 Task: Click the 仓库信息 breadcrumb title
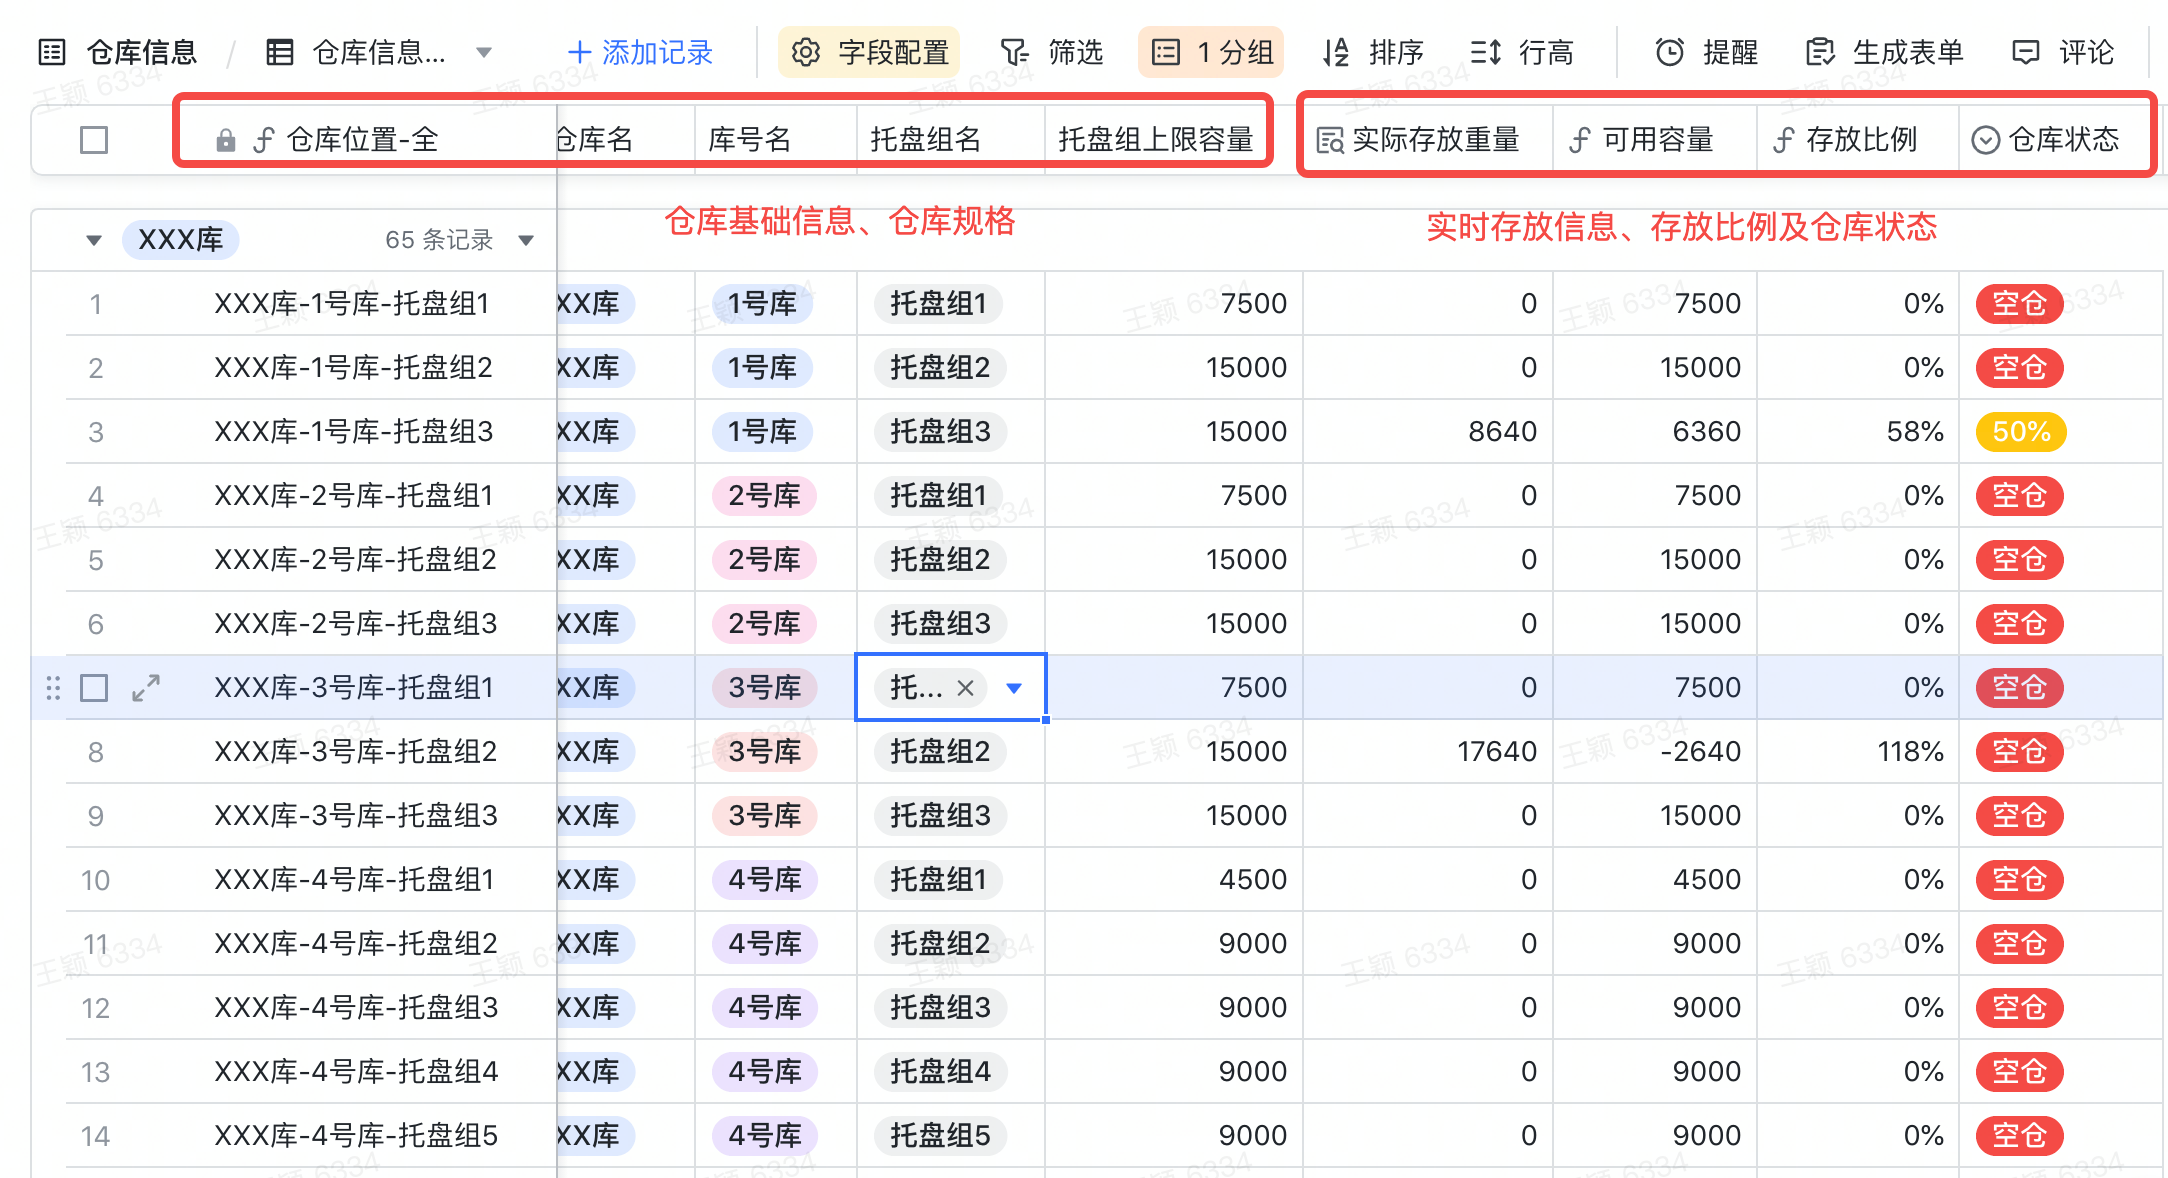point(141,52)
